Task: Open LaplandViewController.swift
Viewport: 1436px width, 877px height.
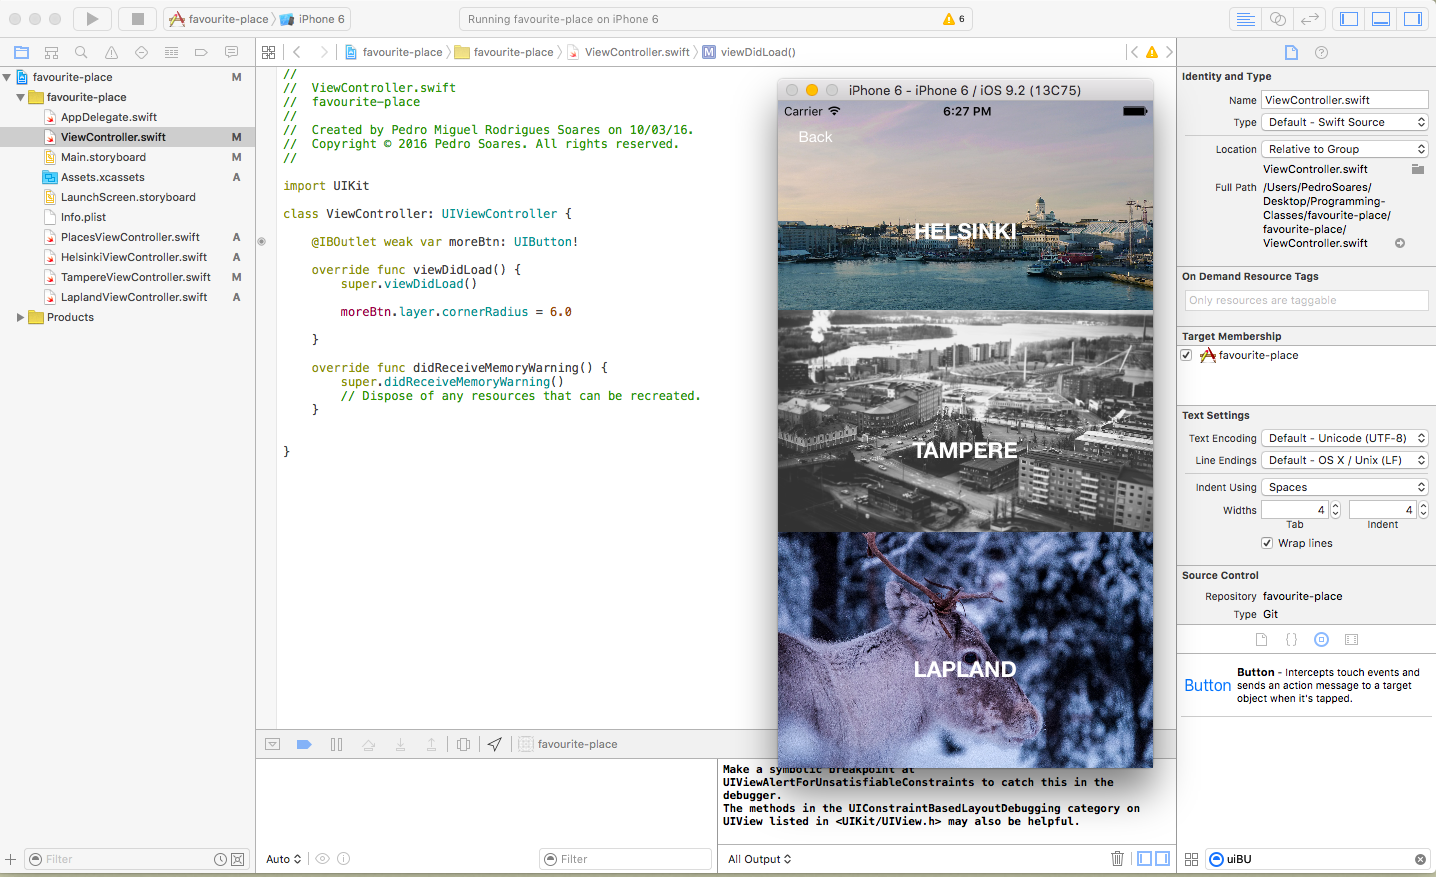Action: pyautogui.click(x=134, y=297)
